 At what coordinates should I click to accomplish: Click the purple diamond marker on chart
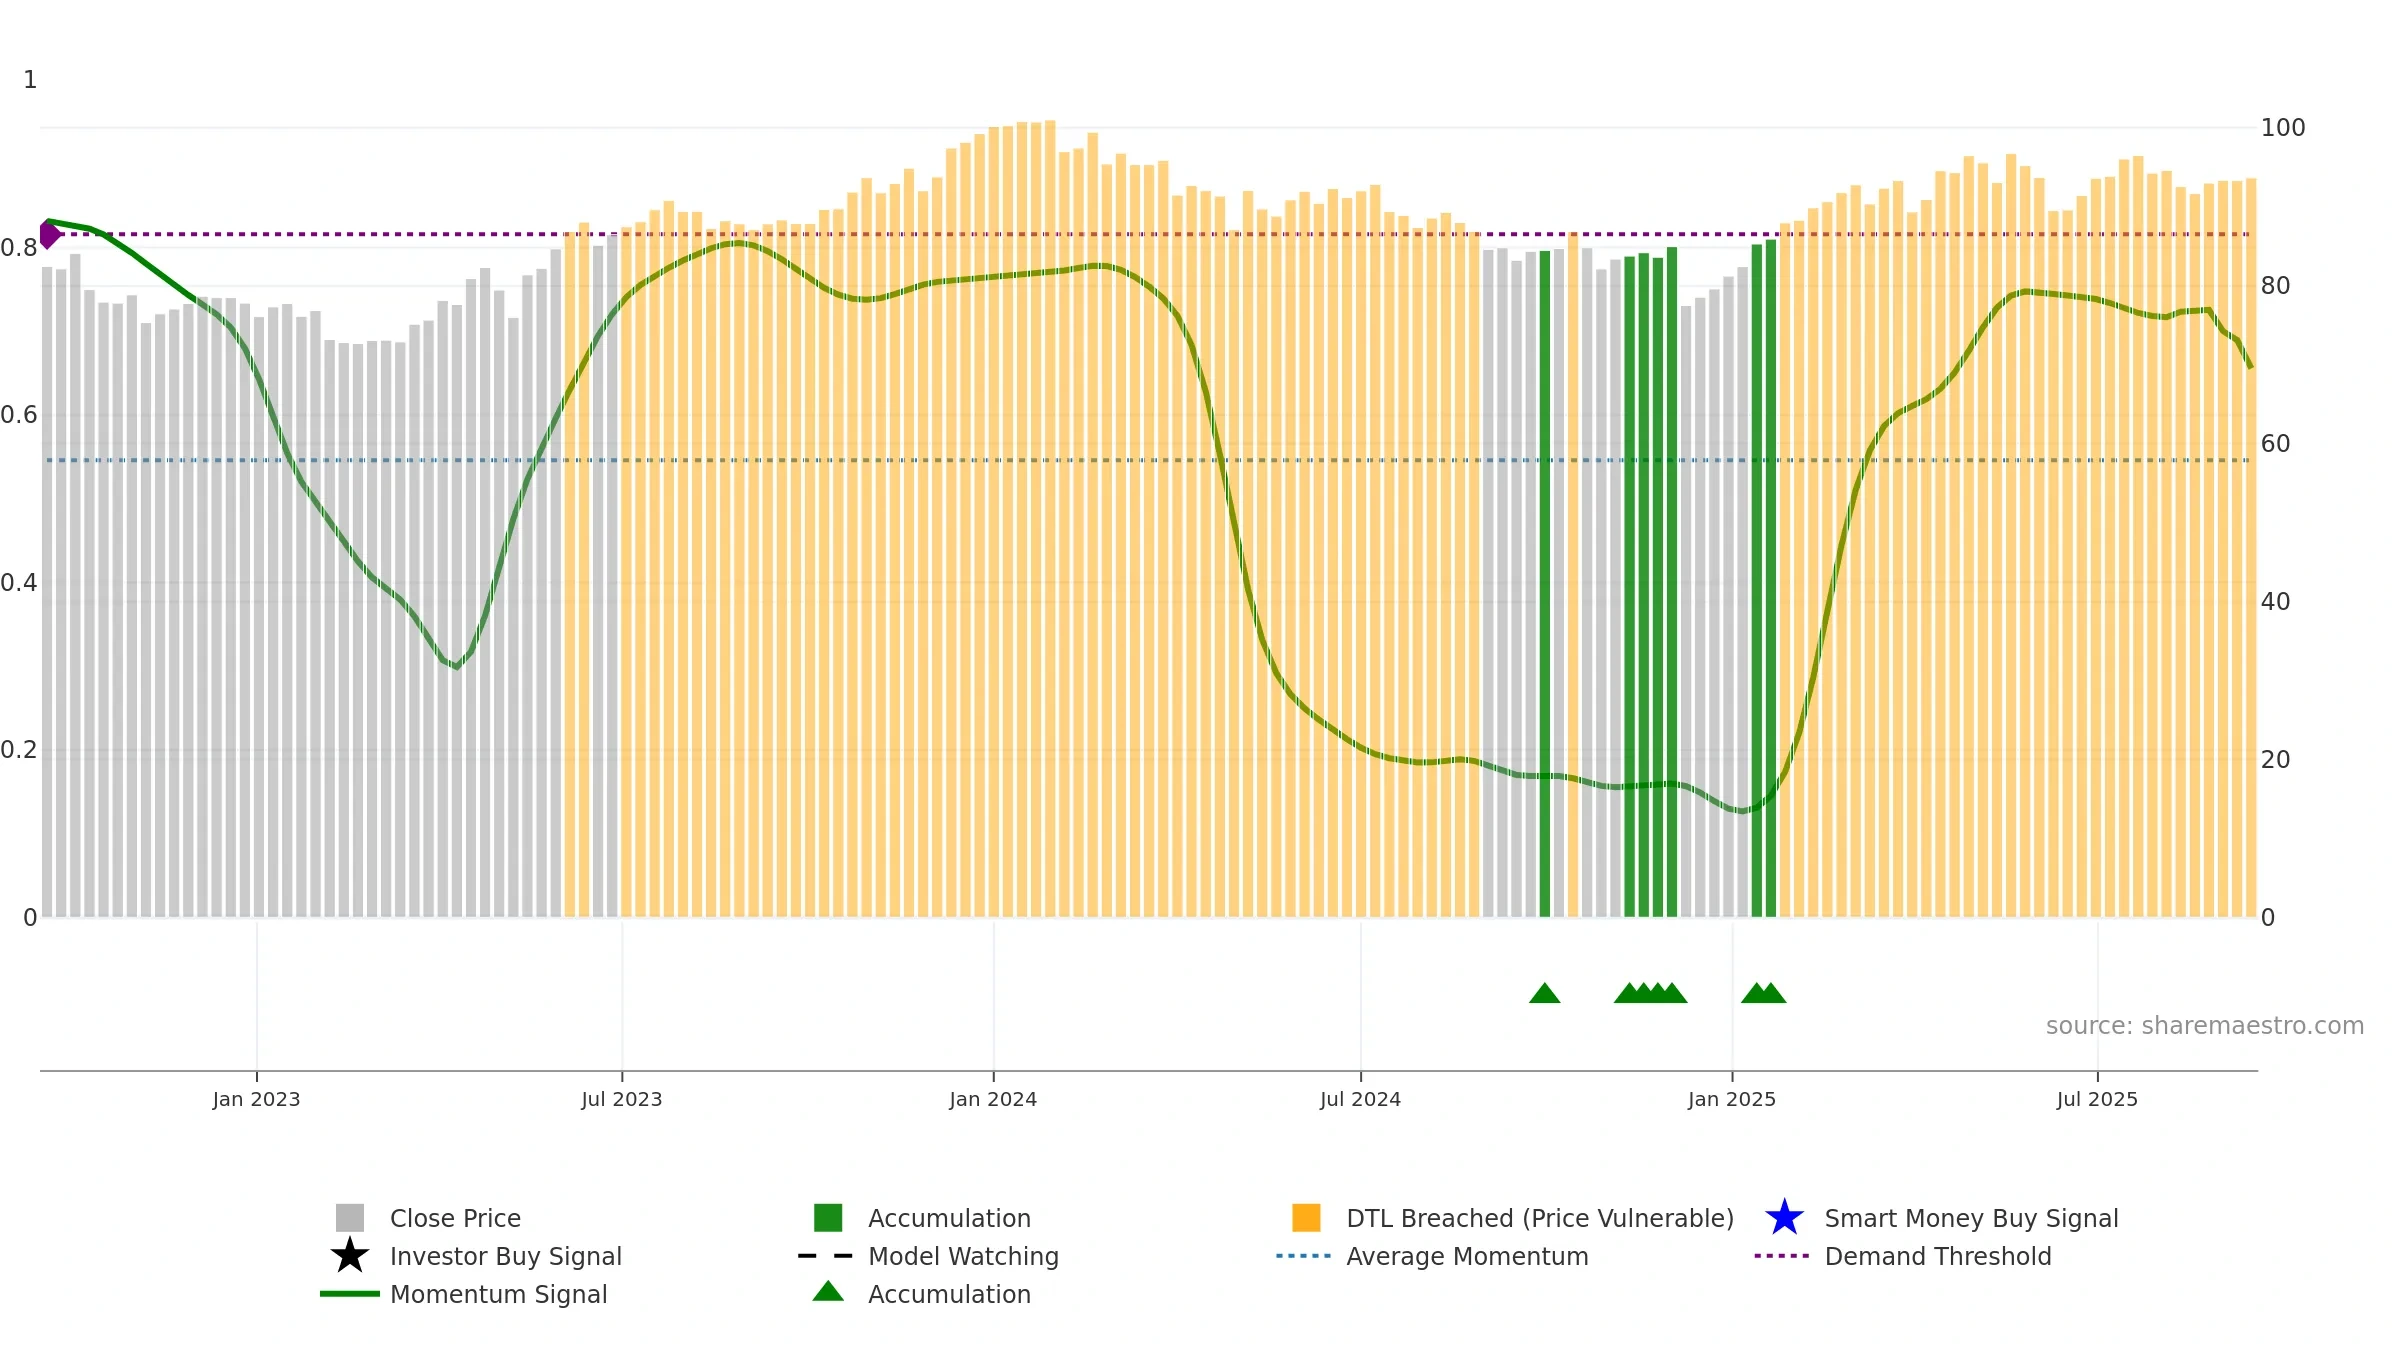[49, 234]
